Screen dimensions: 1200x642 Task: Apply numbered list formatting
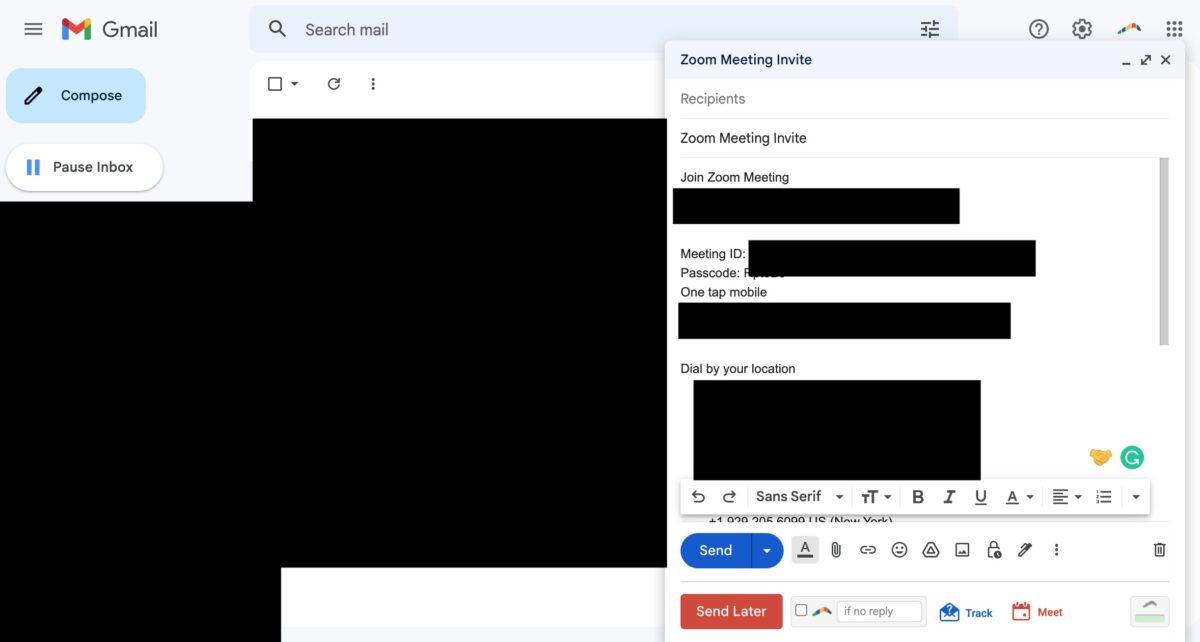1104,497
